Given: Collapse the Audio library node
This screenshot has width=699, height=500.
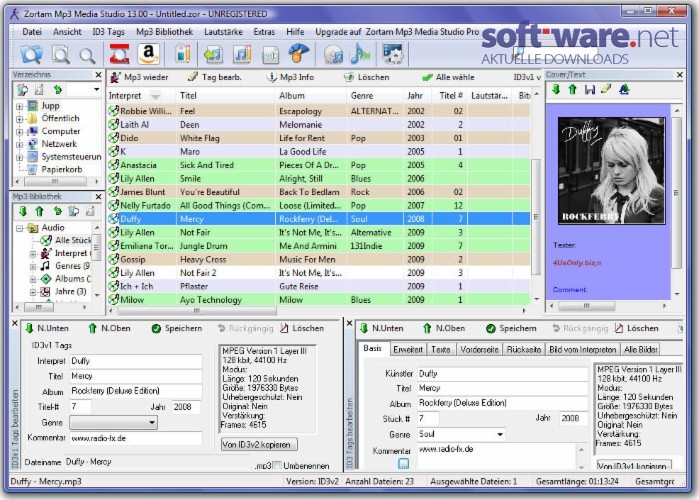Looking at the screenshot, I should [19, 228].
